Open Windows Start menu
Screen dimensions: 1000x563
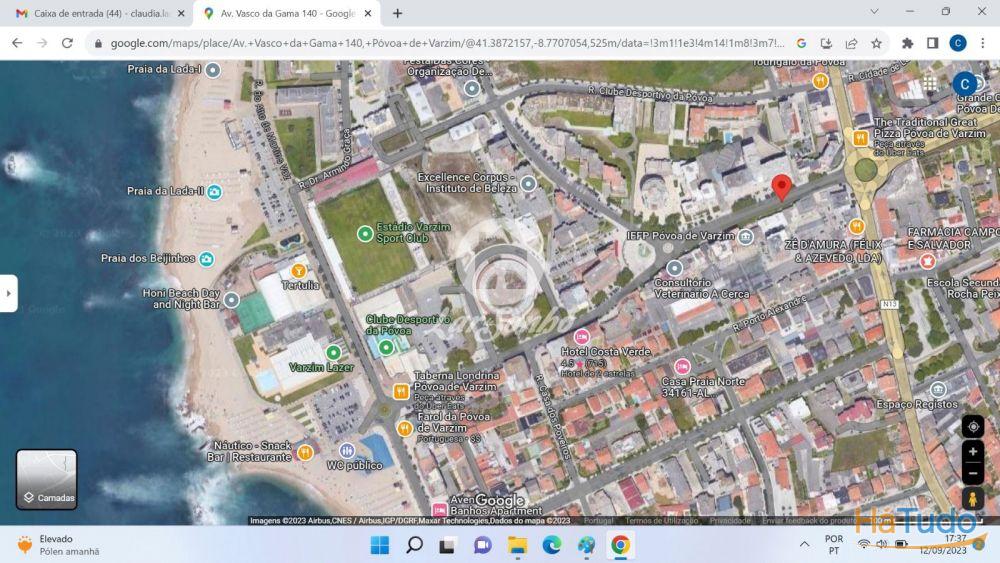pyautogui.click(x=380, y=545)
